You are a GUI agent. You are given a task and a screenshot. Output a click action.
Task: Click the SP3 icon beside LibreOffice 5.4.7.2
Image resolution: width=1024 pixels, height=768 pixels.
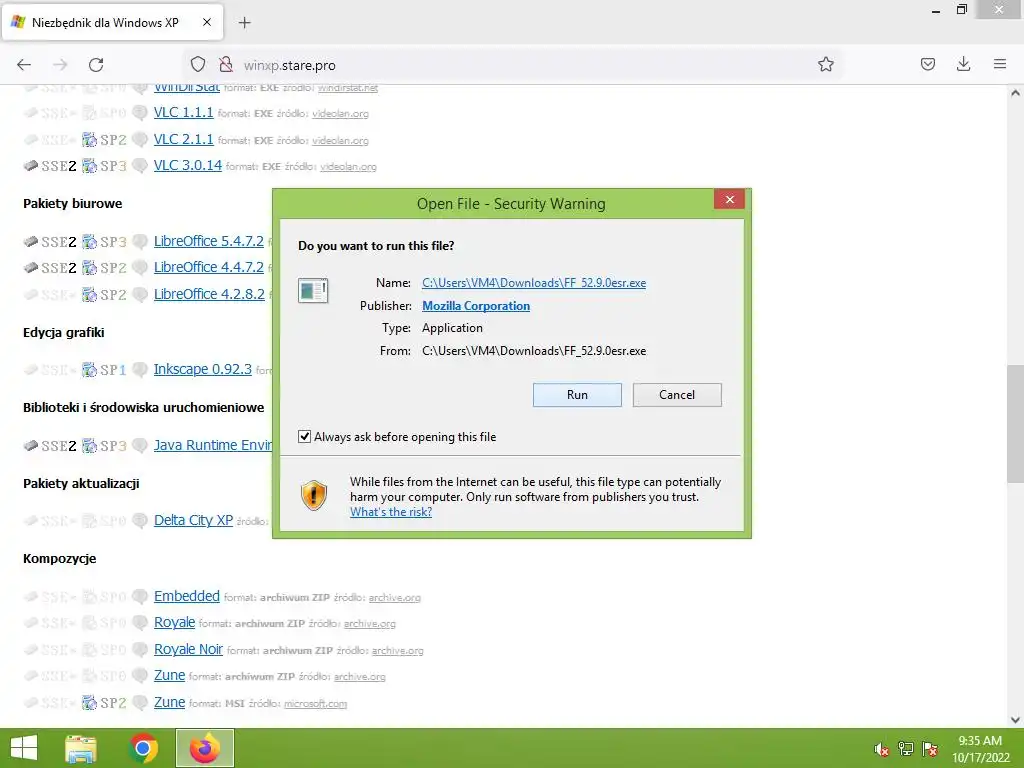point(104,242)
